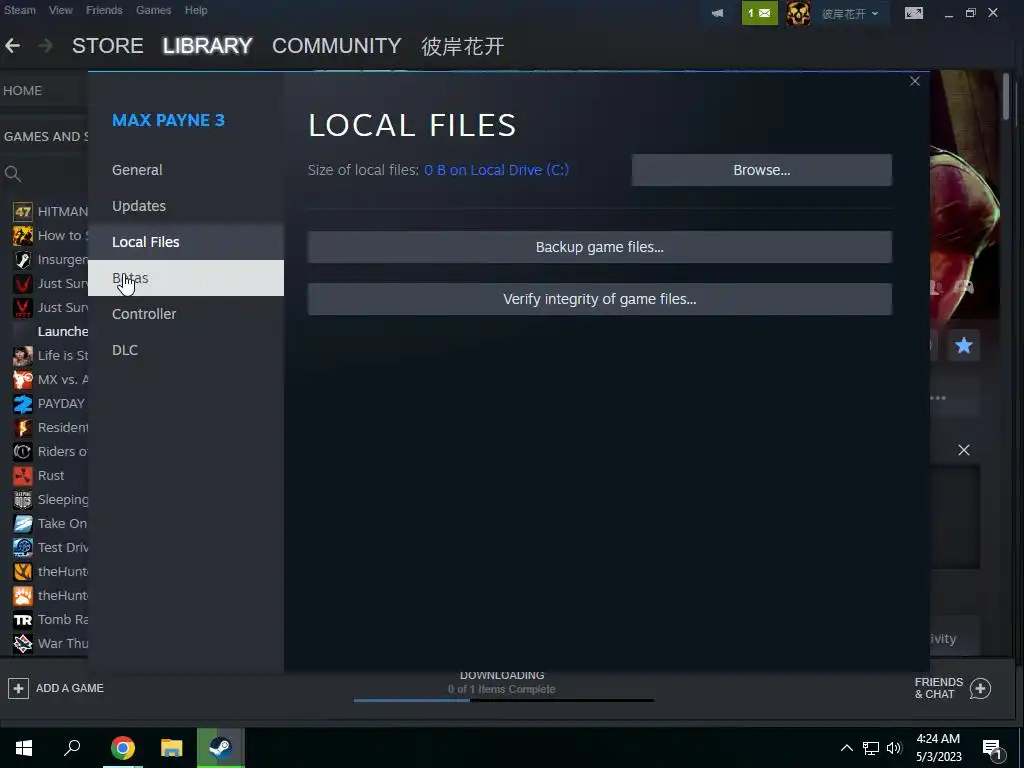Open the taskbar volume icon
1024x768 pixels.
pos(894,748)
